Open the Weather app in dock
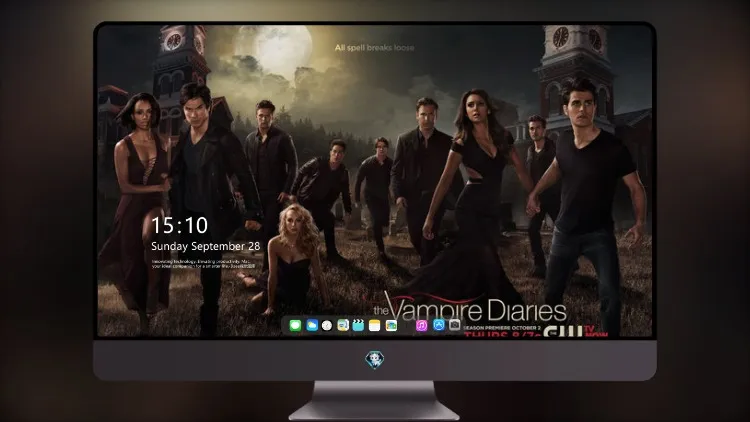Screen dimensions: 750x422 coord(312,326)
